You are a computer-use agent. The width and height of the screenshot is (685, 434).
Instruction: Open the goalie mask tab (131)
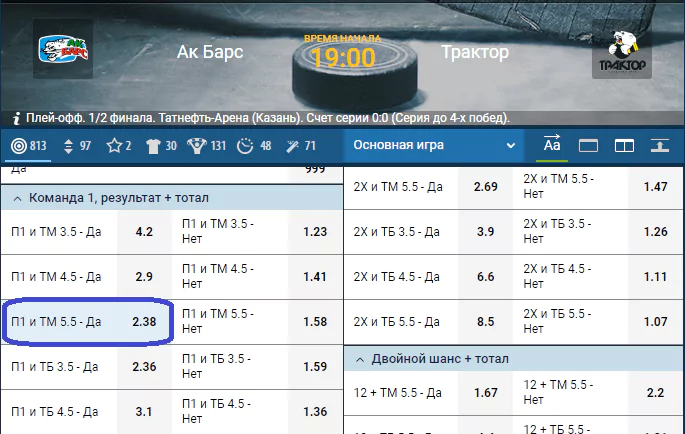click(x=206, y=146)
